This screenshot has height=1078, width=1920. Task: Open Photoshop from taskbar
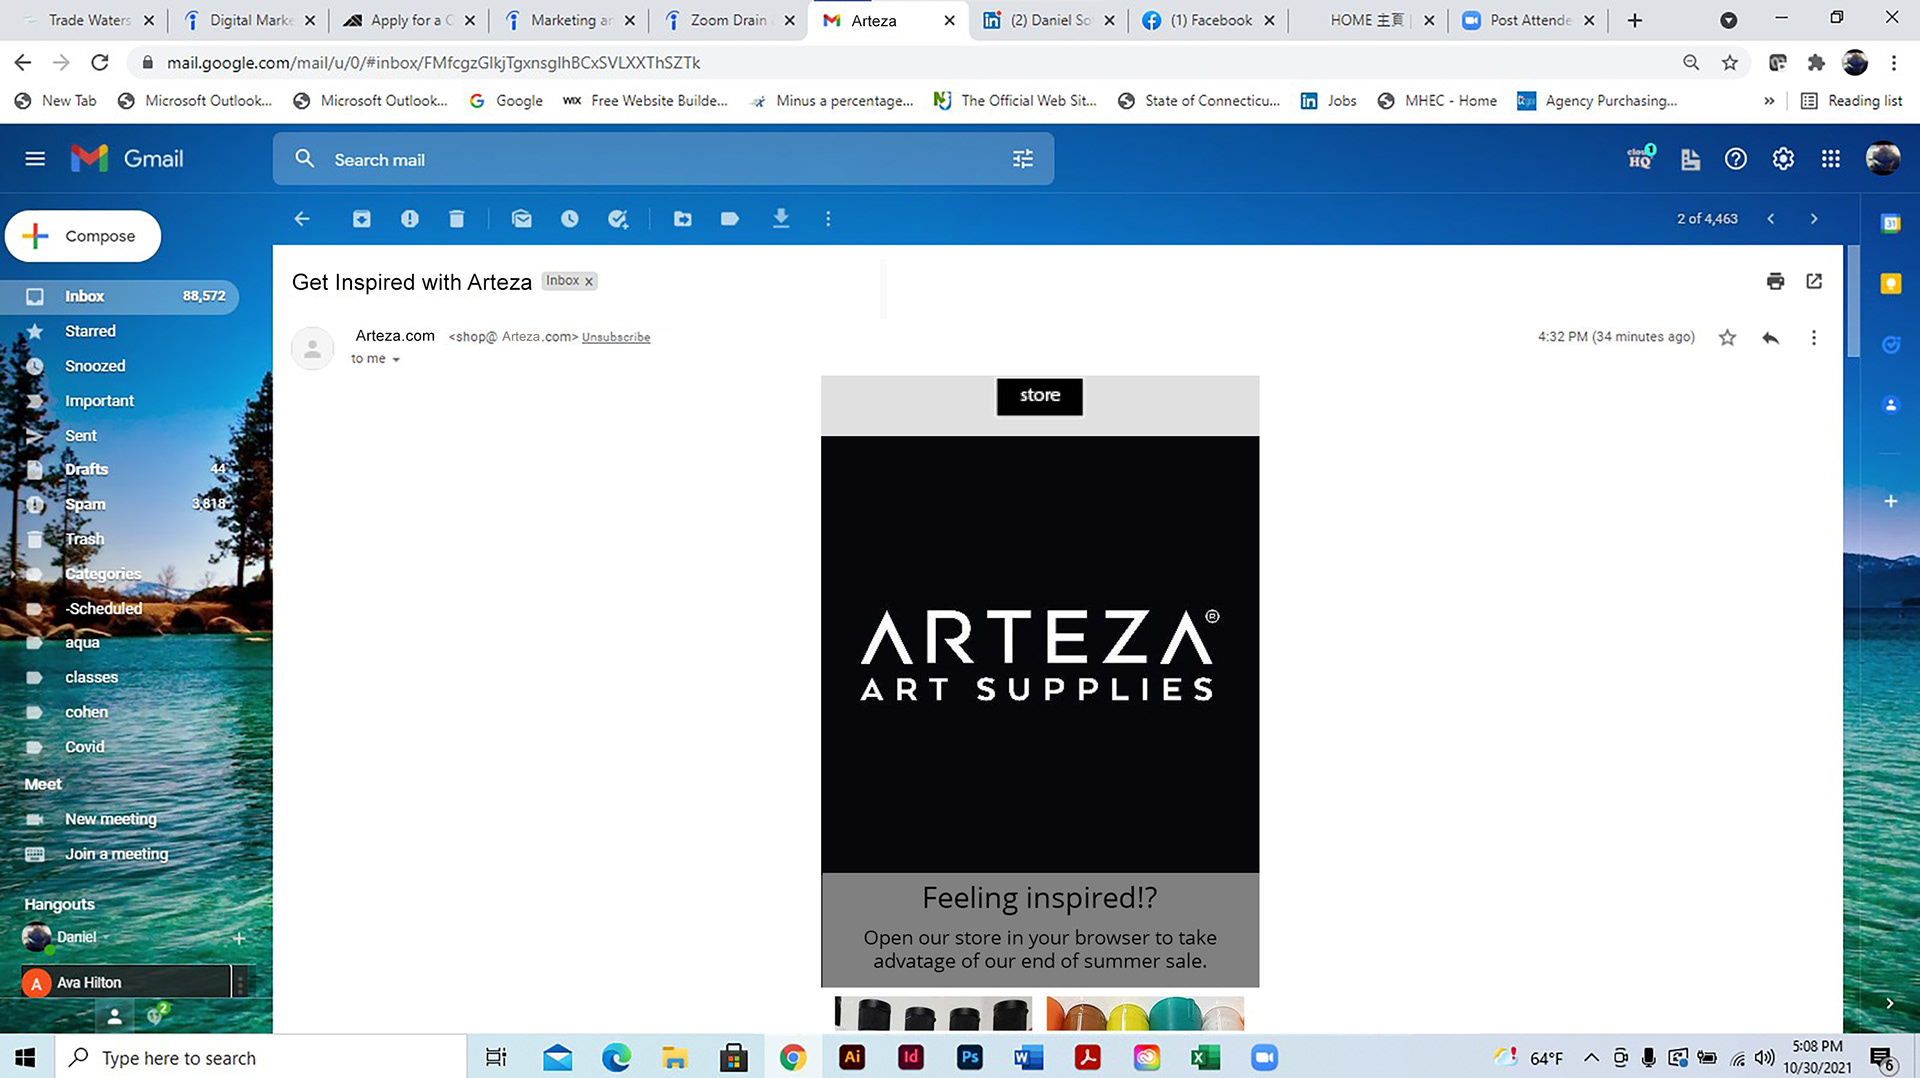(x=969, y=1057)
